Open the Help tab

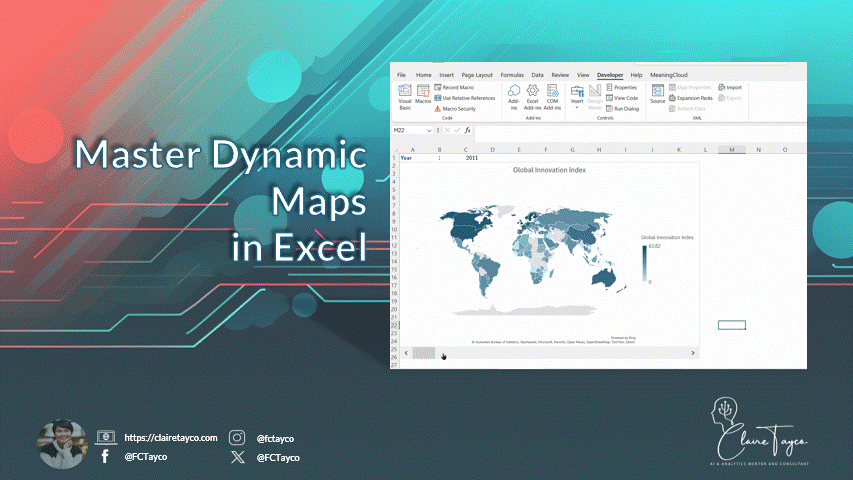click(636, 75)
